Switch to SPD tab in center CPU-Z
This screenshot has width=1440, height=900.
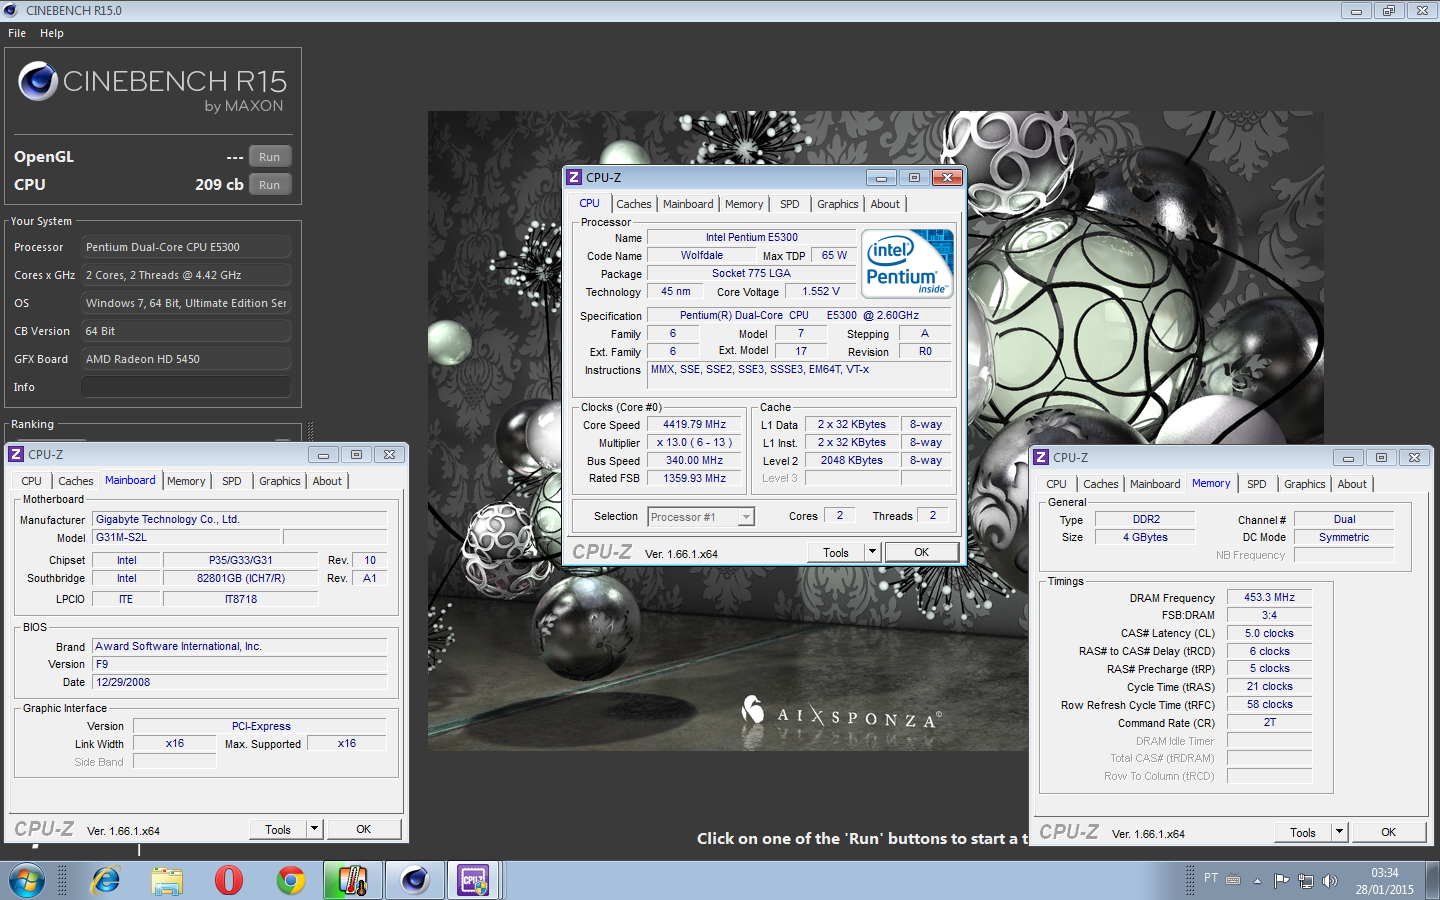[790, 204]
